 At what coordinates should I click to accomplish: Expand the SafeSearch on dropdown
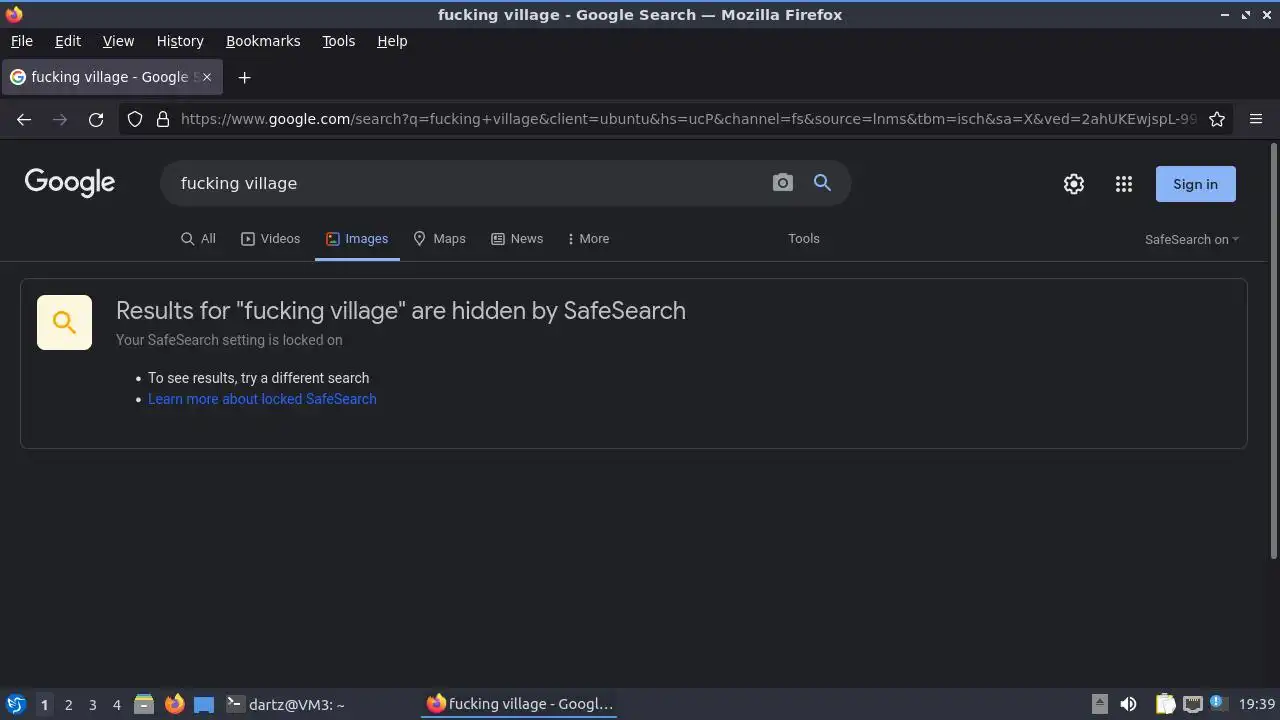tap(1192, 239)
